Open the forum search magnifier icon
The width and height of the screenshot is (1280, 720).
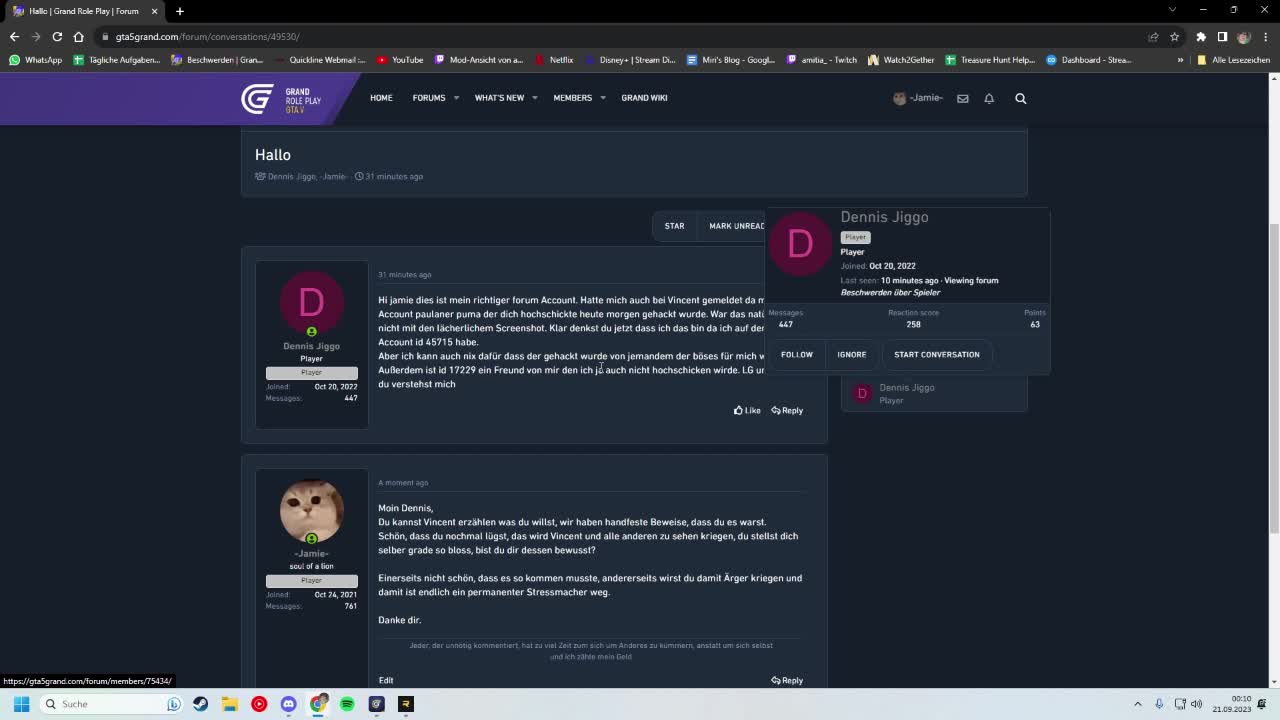pos(1020,98)
